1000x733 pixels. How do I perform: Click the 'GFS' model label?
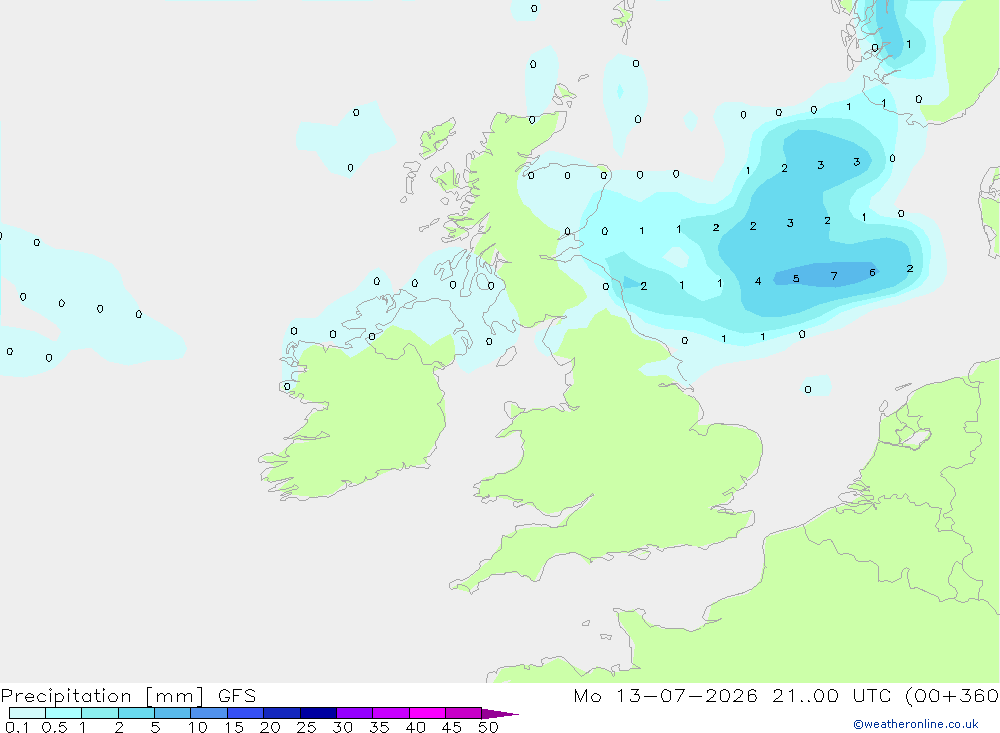click(237, 695)
